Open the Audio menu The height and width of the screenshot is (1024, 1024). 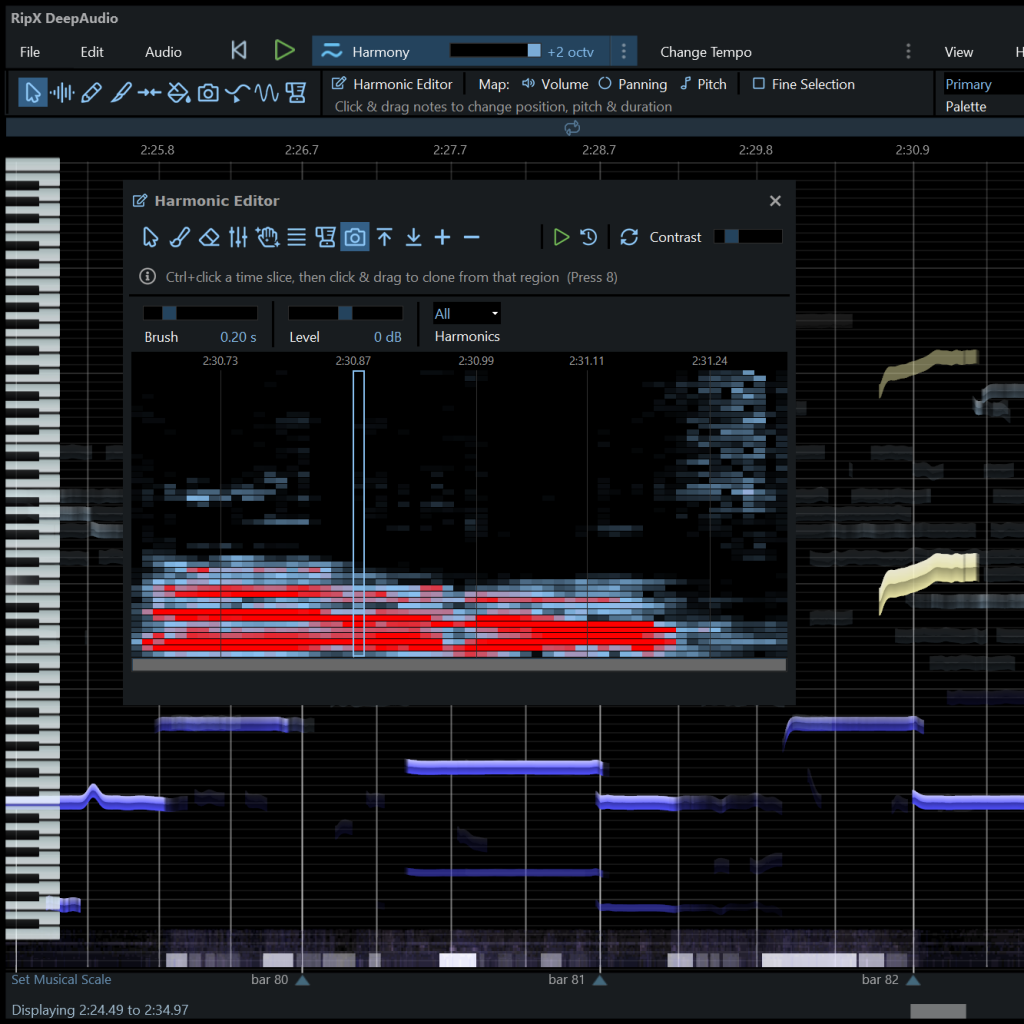(163, 52)
